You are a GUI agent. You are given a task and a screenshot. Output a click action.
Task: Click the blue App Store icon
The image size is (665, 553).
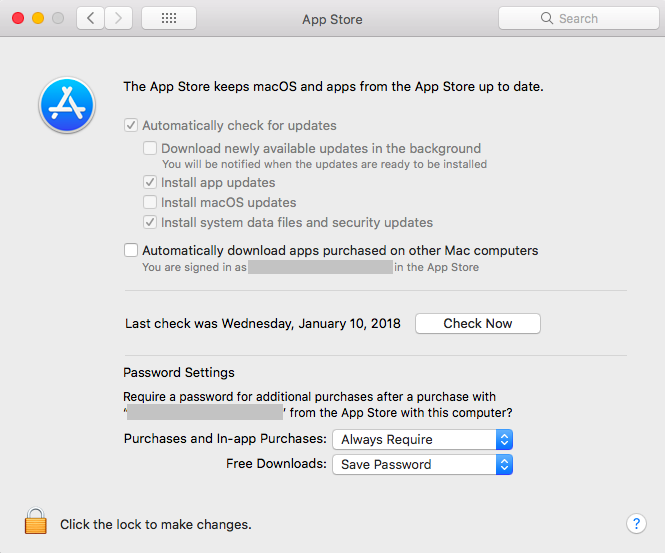click(x=66, y=105)
